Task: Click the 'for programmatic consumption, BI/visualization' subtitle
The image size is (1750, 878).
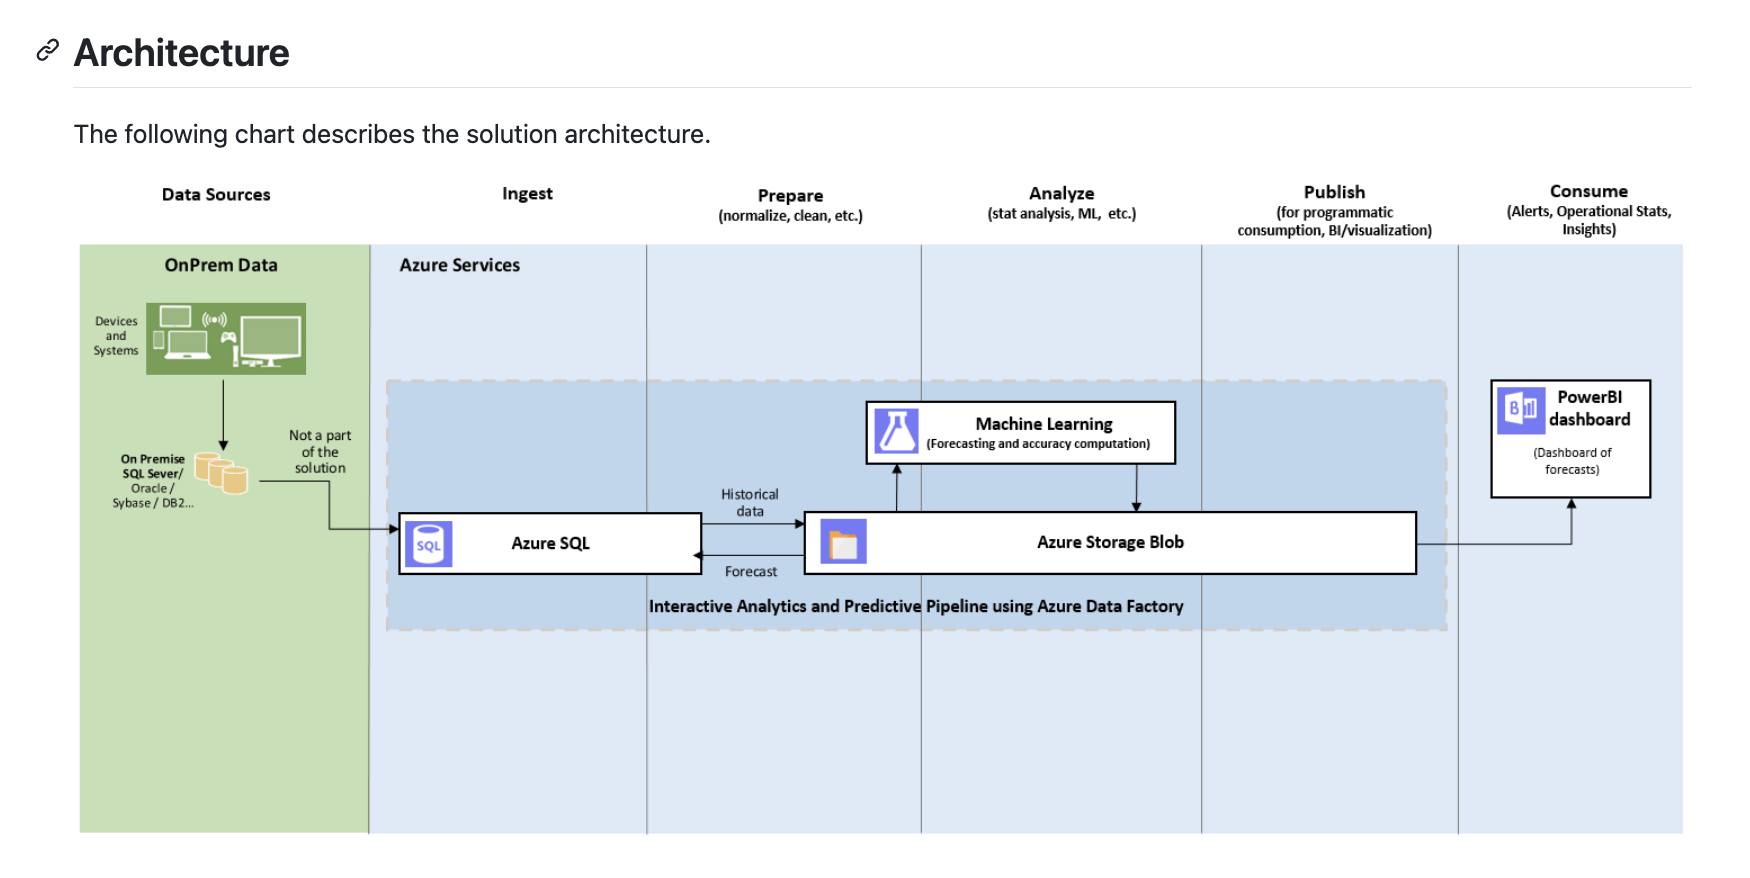Action: pyautogui.click(x=1334, y=221)
